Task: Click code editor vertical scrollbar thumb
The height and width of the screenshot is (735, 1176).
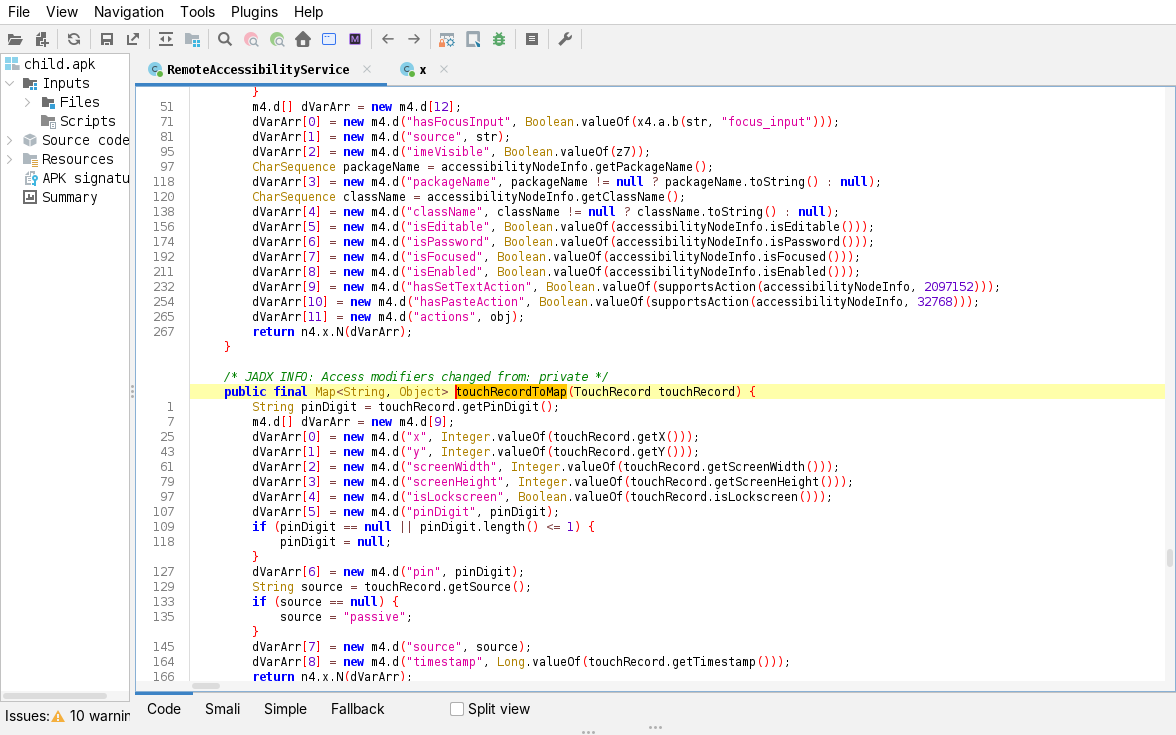Action: 1169,558
